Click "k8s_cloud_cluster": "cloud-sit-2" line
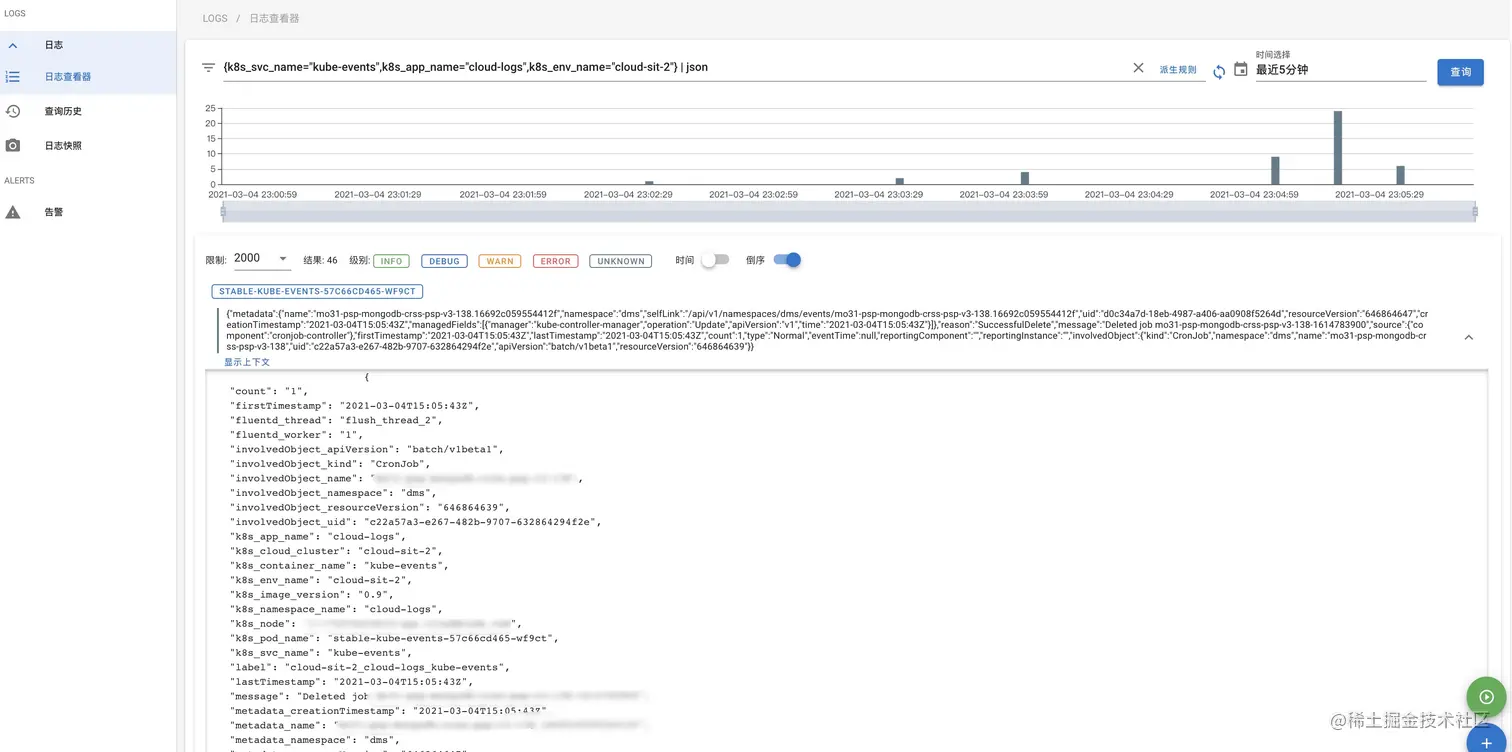This screenshot has width=1512, height=752. click(336, 551)
